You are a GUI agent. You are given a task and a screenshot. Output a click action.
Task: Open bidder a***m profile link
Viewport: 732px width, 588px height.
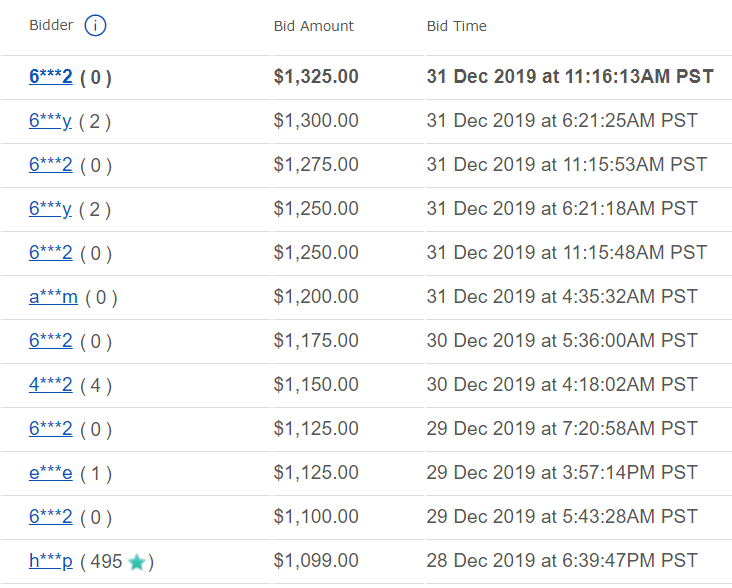[53, 297]
